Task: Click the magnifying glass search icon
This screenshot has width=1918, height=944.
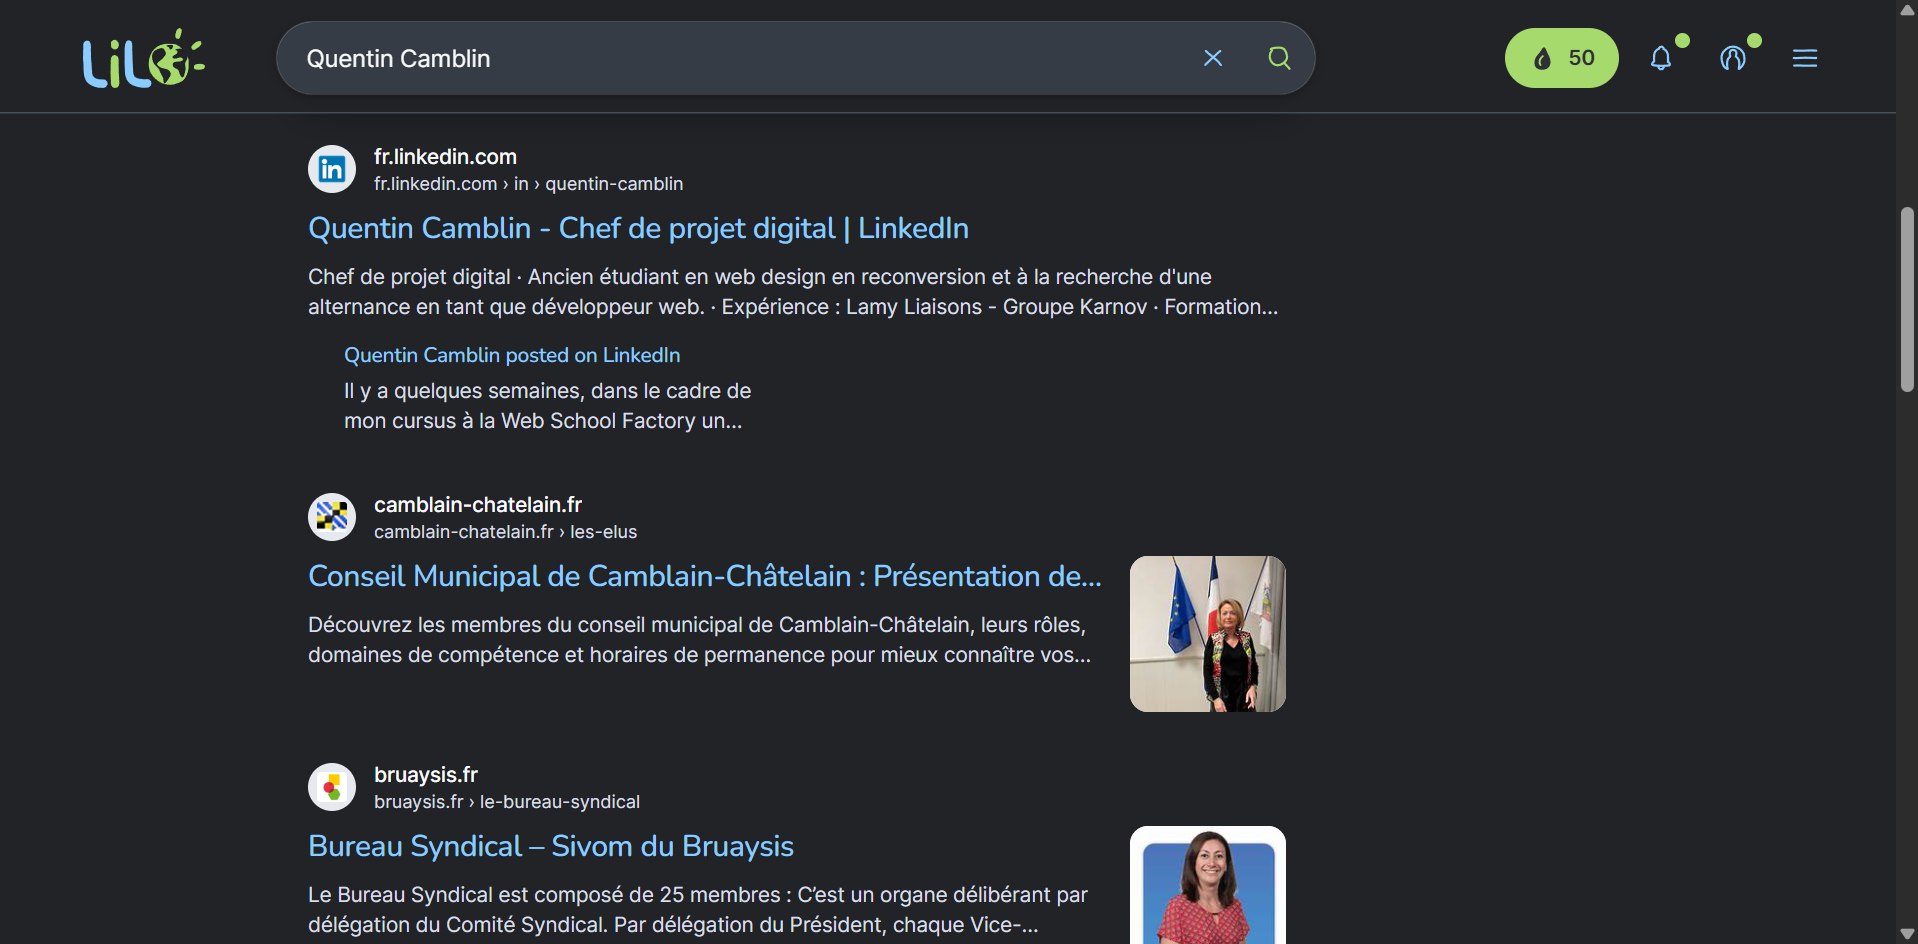Action: coord(1279,58)
